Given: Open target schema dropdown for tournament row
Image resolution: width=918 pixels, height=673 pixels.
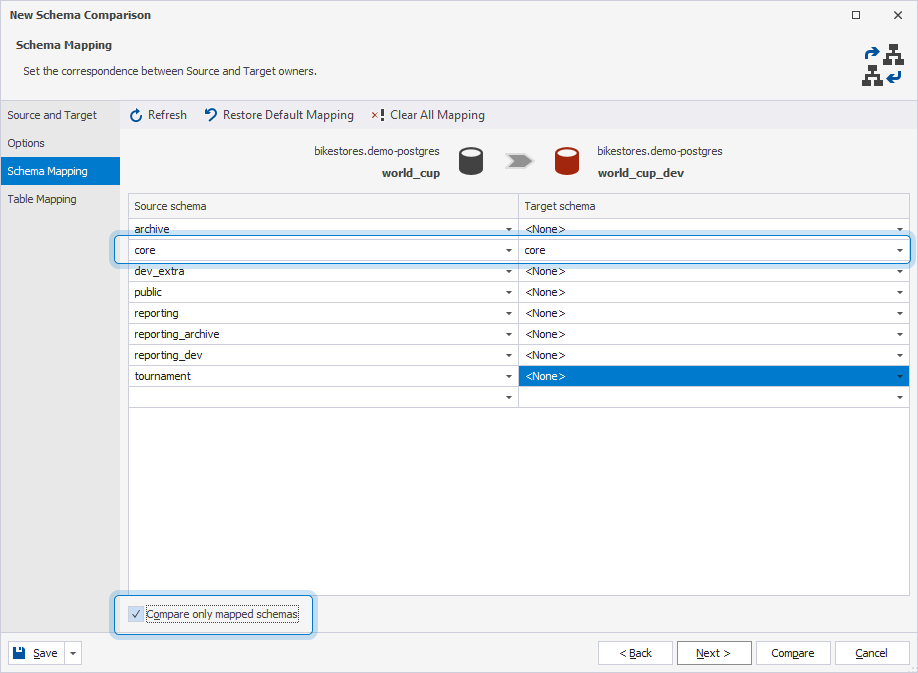Looking at the screenshot, I should click(900, 377).
